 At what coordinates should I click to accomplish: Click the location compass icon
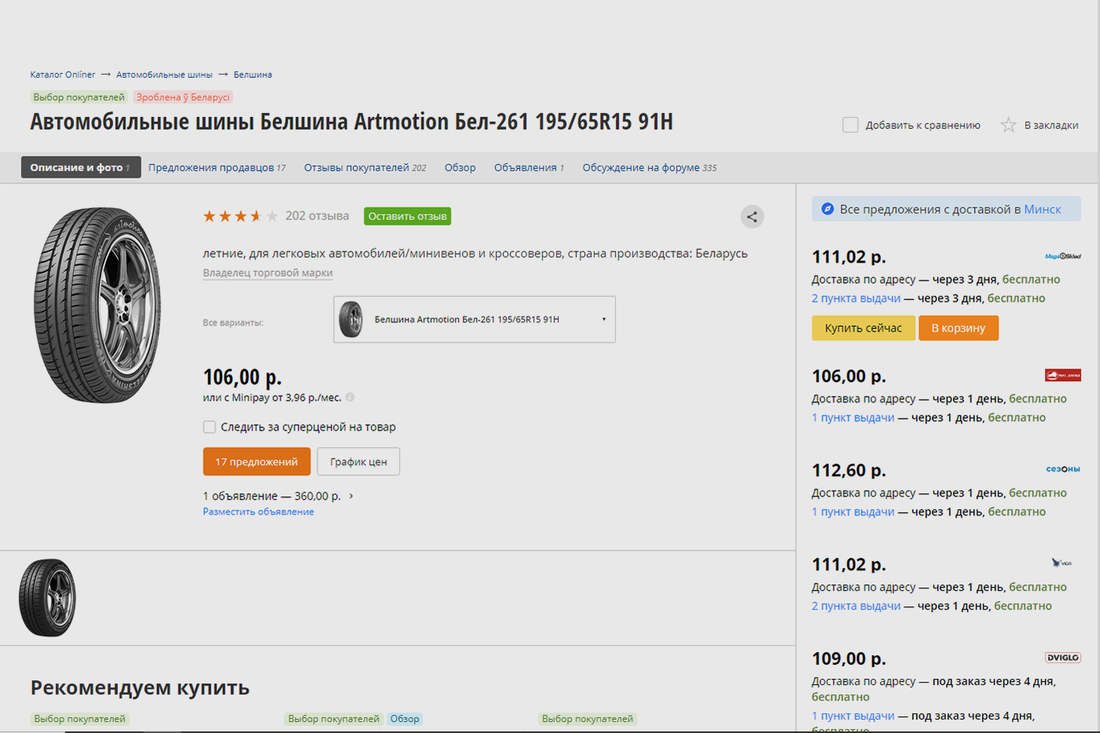pos(827,209)
